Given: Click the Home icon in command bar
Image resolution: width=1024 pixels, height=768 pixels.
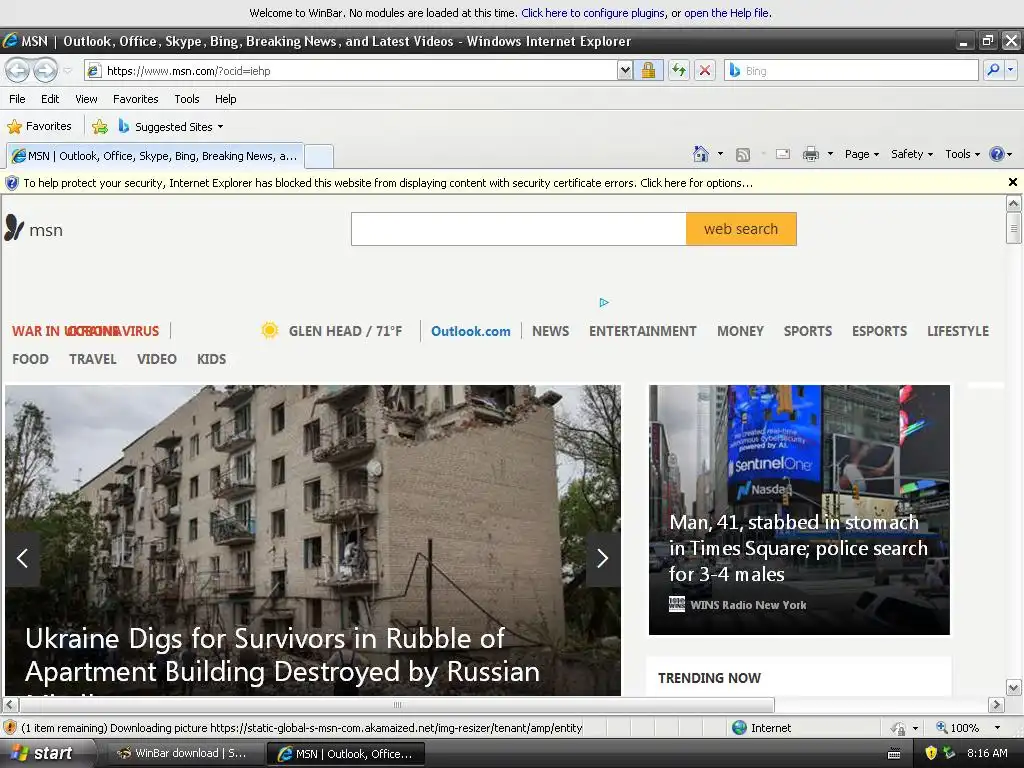Looking at the screenshot, I should tap(701, 154).
